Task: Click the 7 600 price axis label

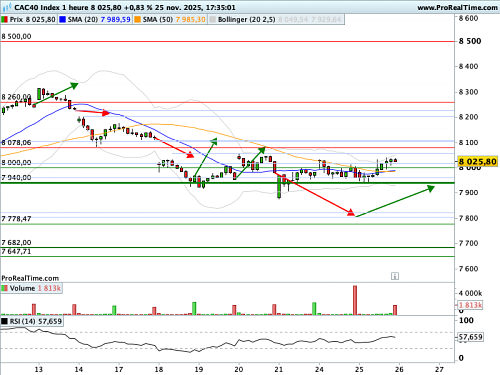Action: click(x=468, y=269)
